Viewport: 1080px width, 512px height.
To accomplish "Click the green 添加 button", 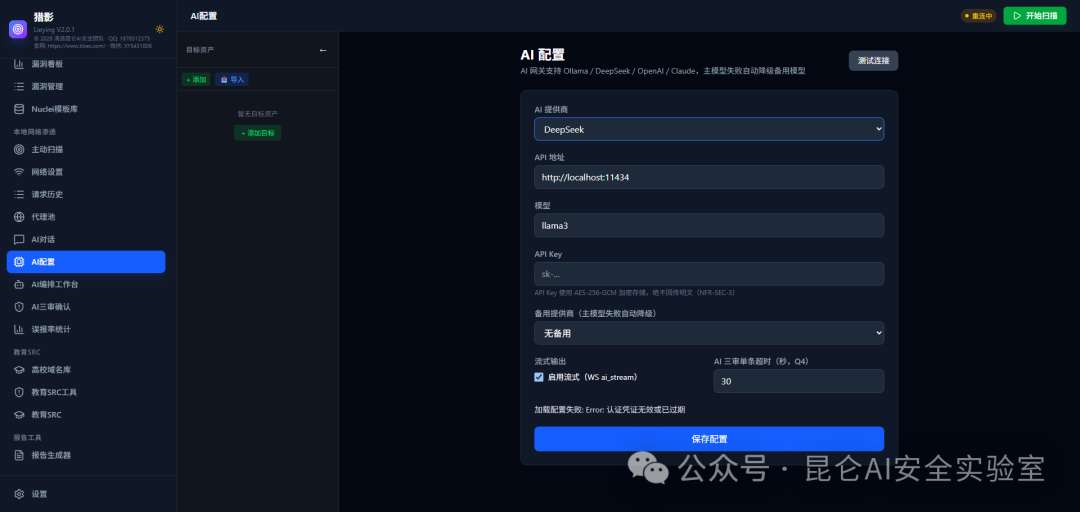I will pyautogui.click(x=196, y=79).
